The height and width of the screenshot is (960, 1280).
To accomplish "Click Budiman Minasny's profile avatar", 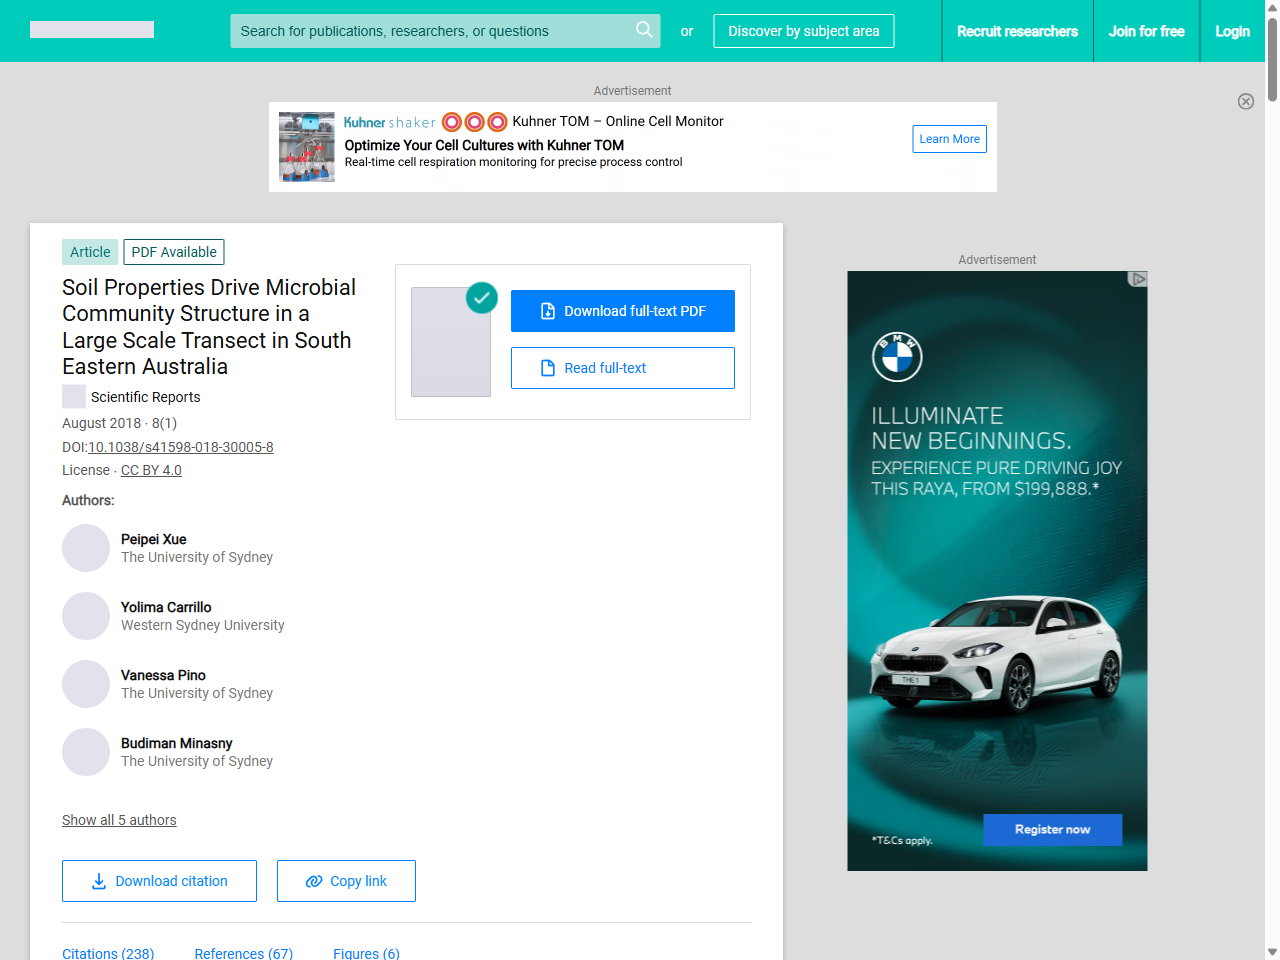I will click(x=86, y=752).
